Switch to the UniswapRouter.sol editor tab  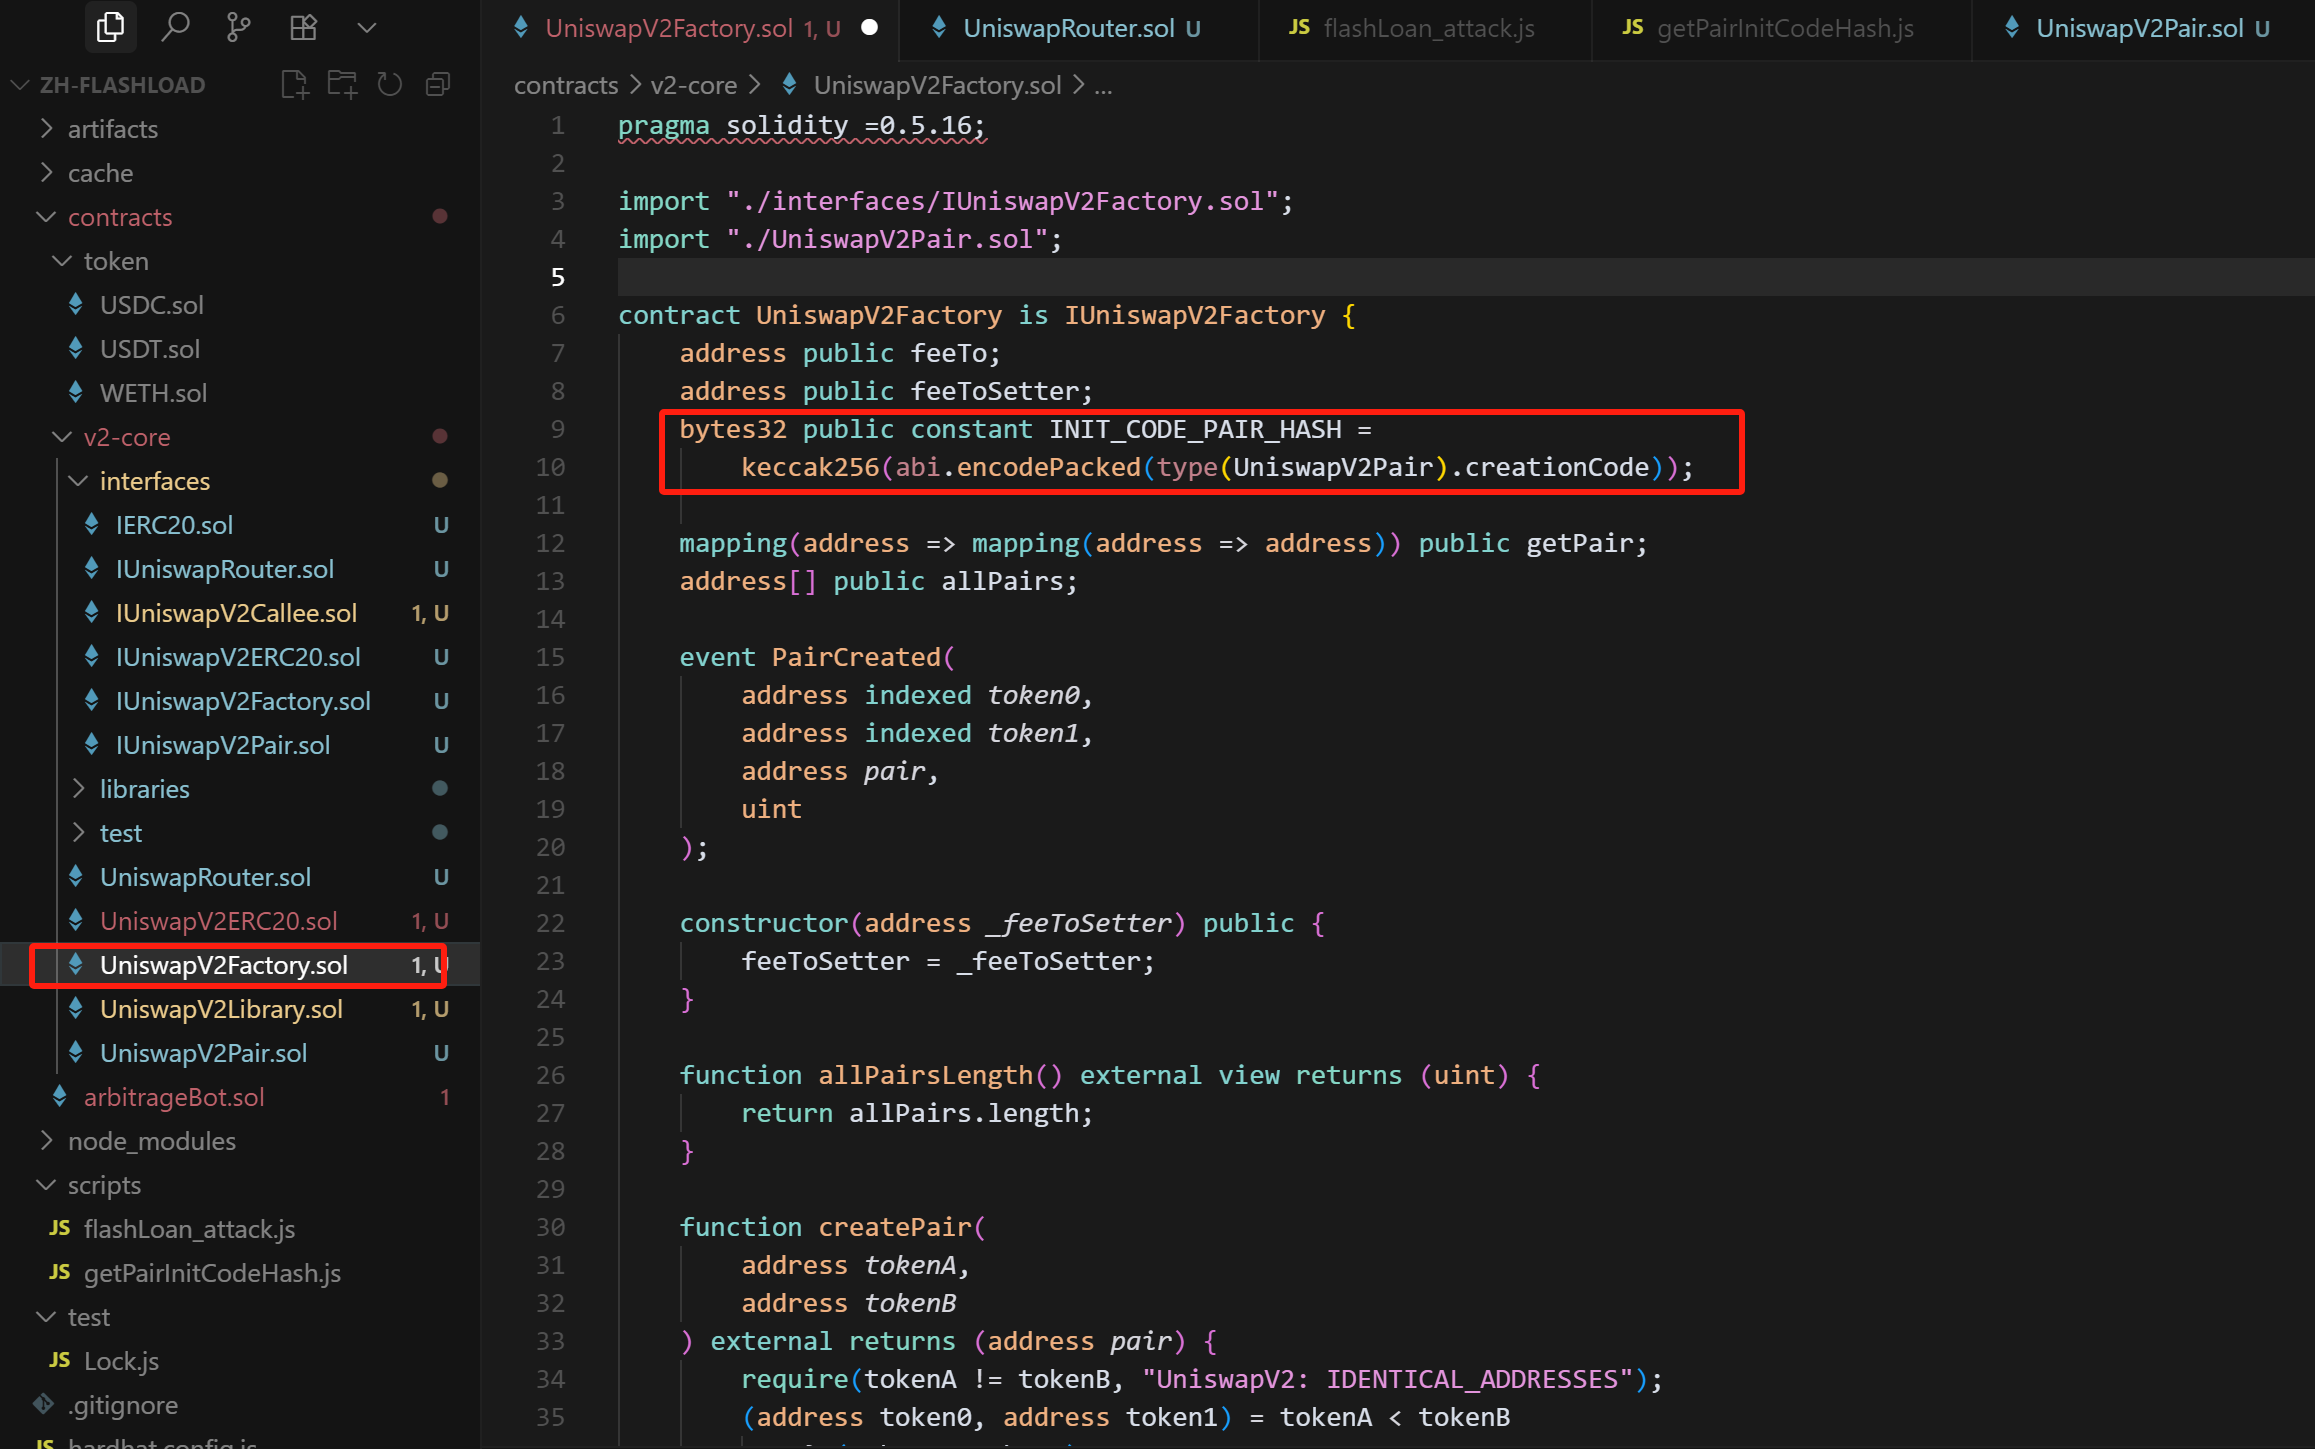pyautogui.click(x=1078, y=29)
